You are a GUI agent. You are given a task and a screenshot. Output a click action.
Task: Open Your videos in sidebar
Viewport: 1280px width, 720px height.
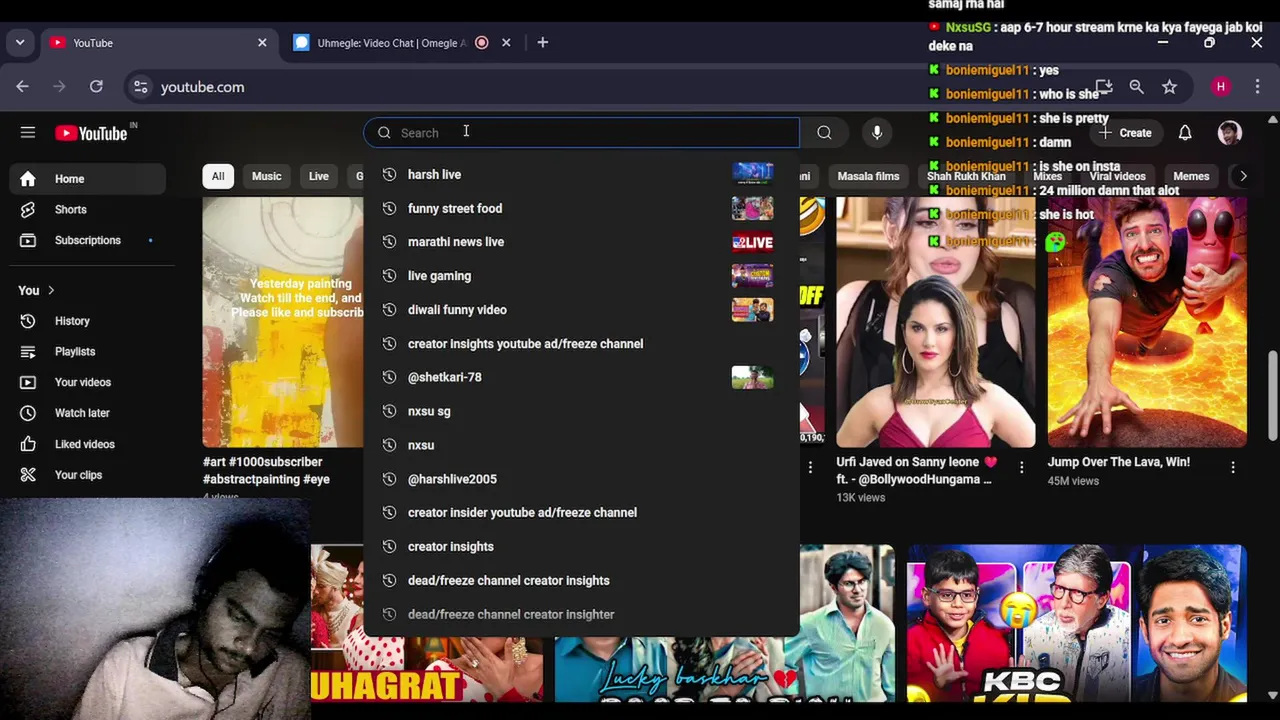88,383
